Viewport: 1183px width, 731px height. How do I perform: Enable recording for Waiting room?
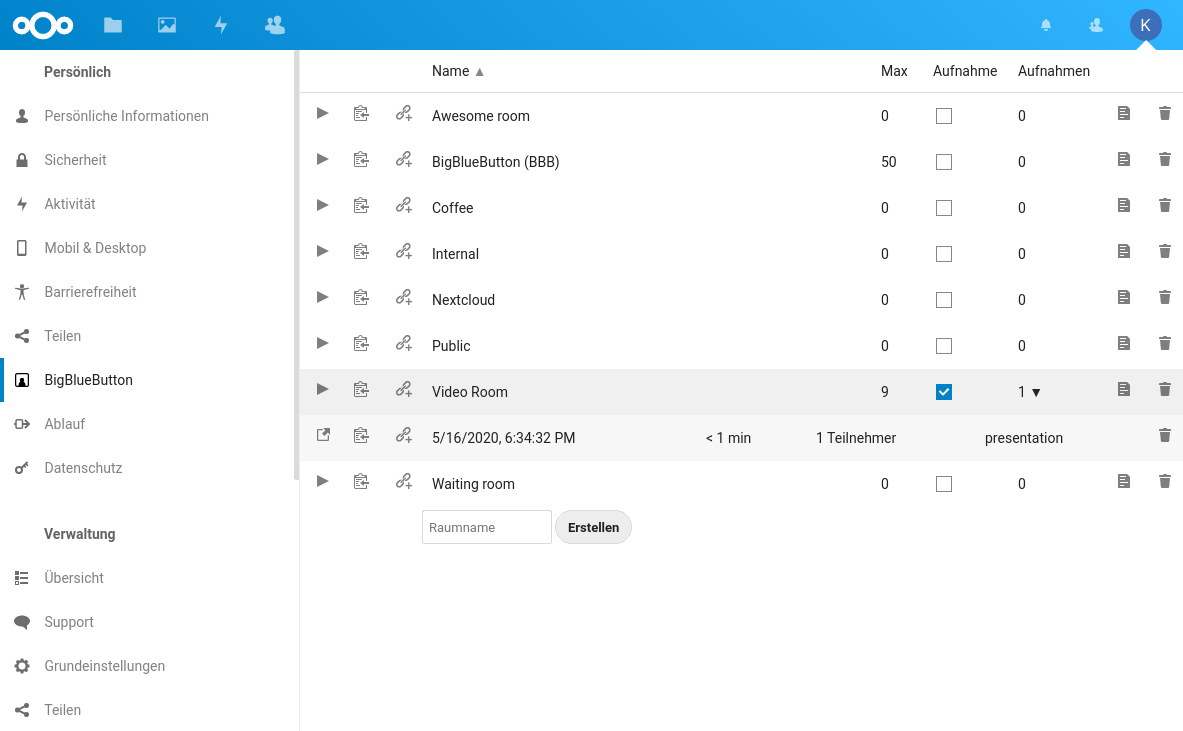(x=944, y=484)
